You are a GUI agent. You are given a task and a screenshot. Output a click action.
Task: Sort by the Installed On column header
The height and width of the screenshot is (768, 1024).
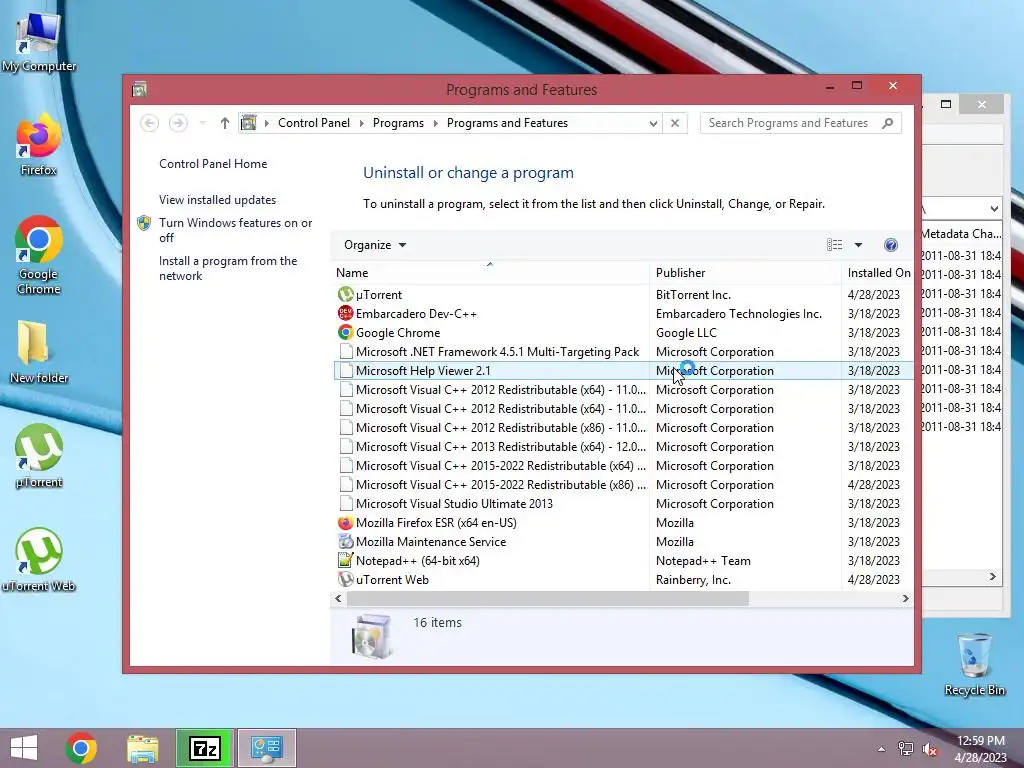878,272
